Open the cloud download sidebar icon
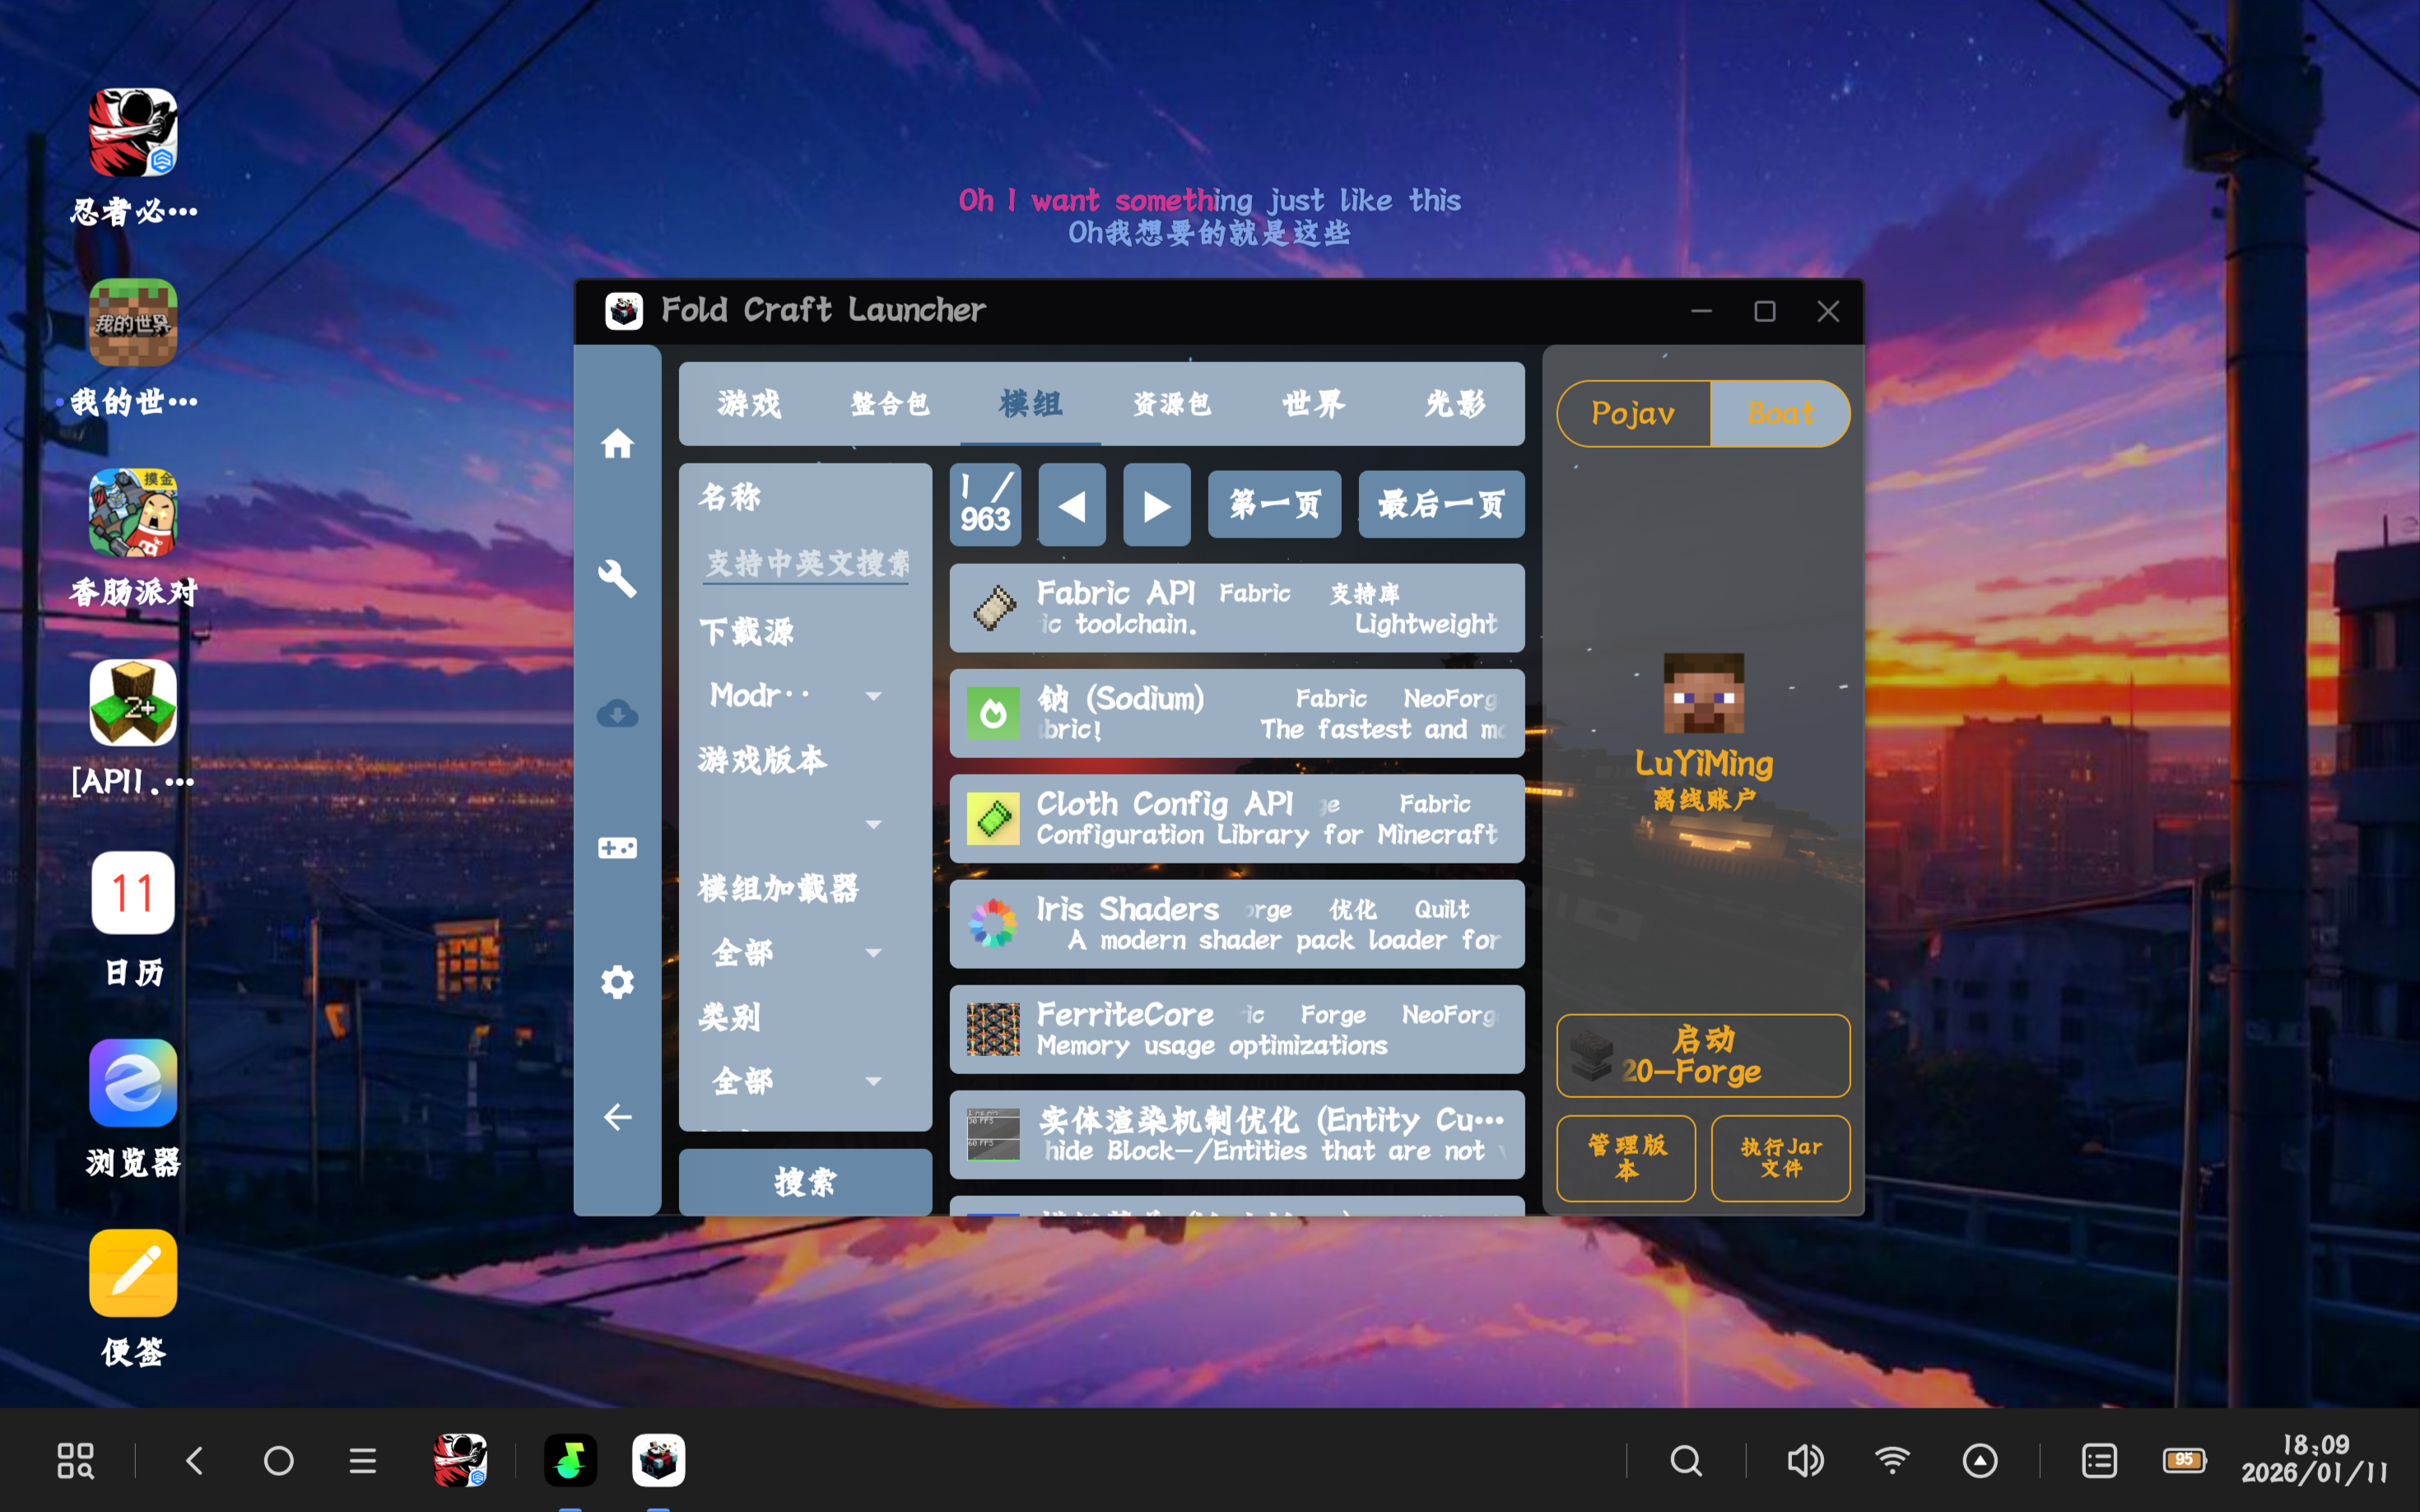Image resolution: width=2420 pixels, height=1512 pixels. tap(617, 713)
